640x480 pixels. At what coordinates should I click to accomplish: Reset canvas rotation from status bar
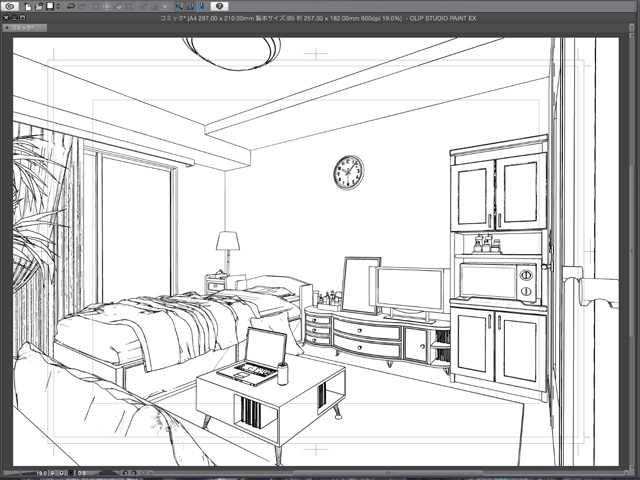click(x=144, y=473)
